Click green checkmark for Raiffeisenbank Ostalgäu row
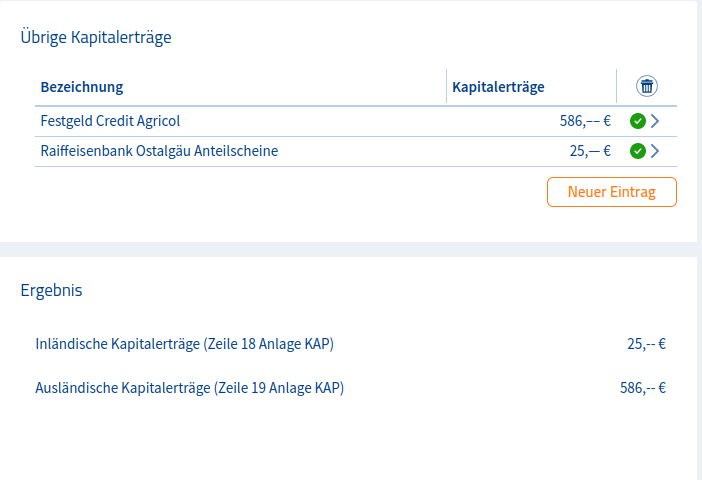This screenshot has height=480, width=702. (x=637, y=152)
